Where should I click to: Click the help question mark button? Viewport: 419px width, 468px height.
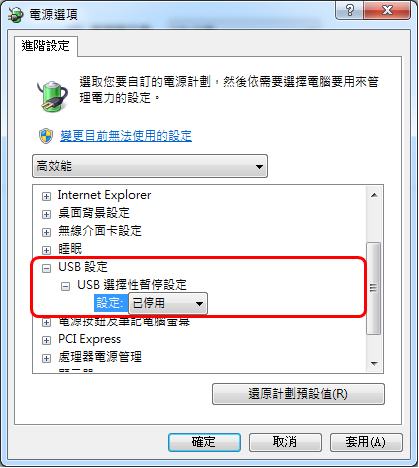pyautogui.click(x=350, y=10)
